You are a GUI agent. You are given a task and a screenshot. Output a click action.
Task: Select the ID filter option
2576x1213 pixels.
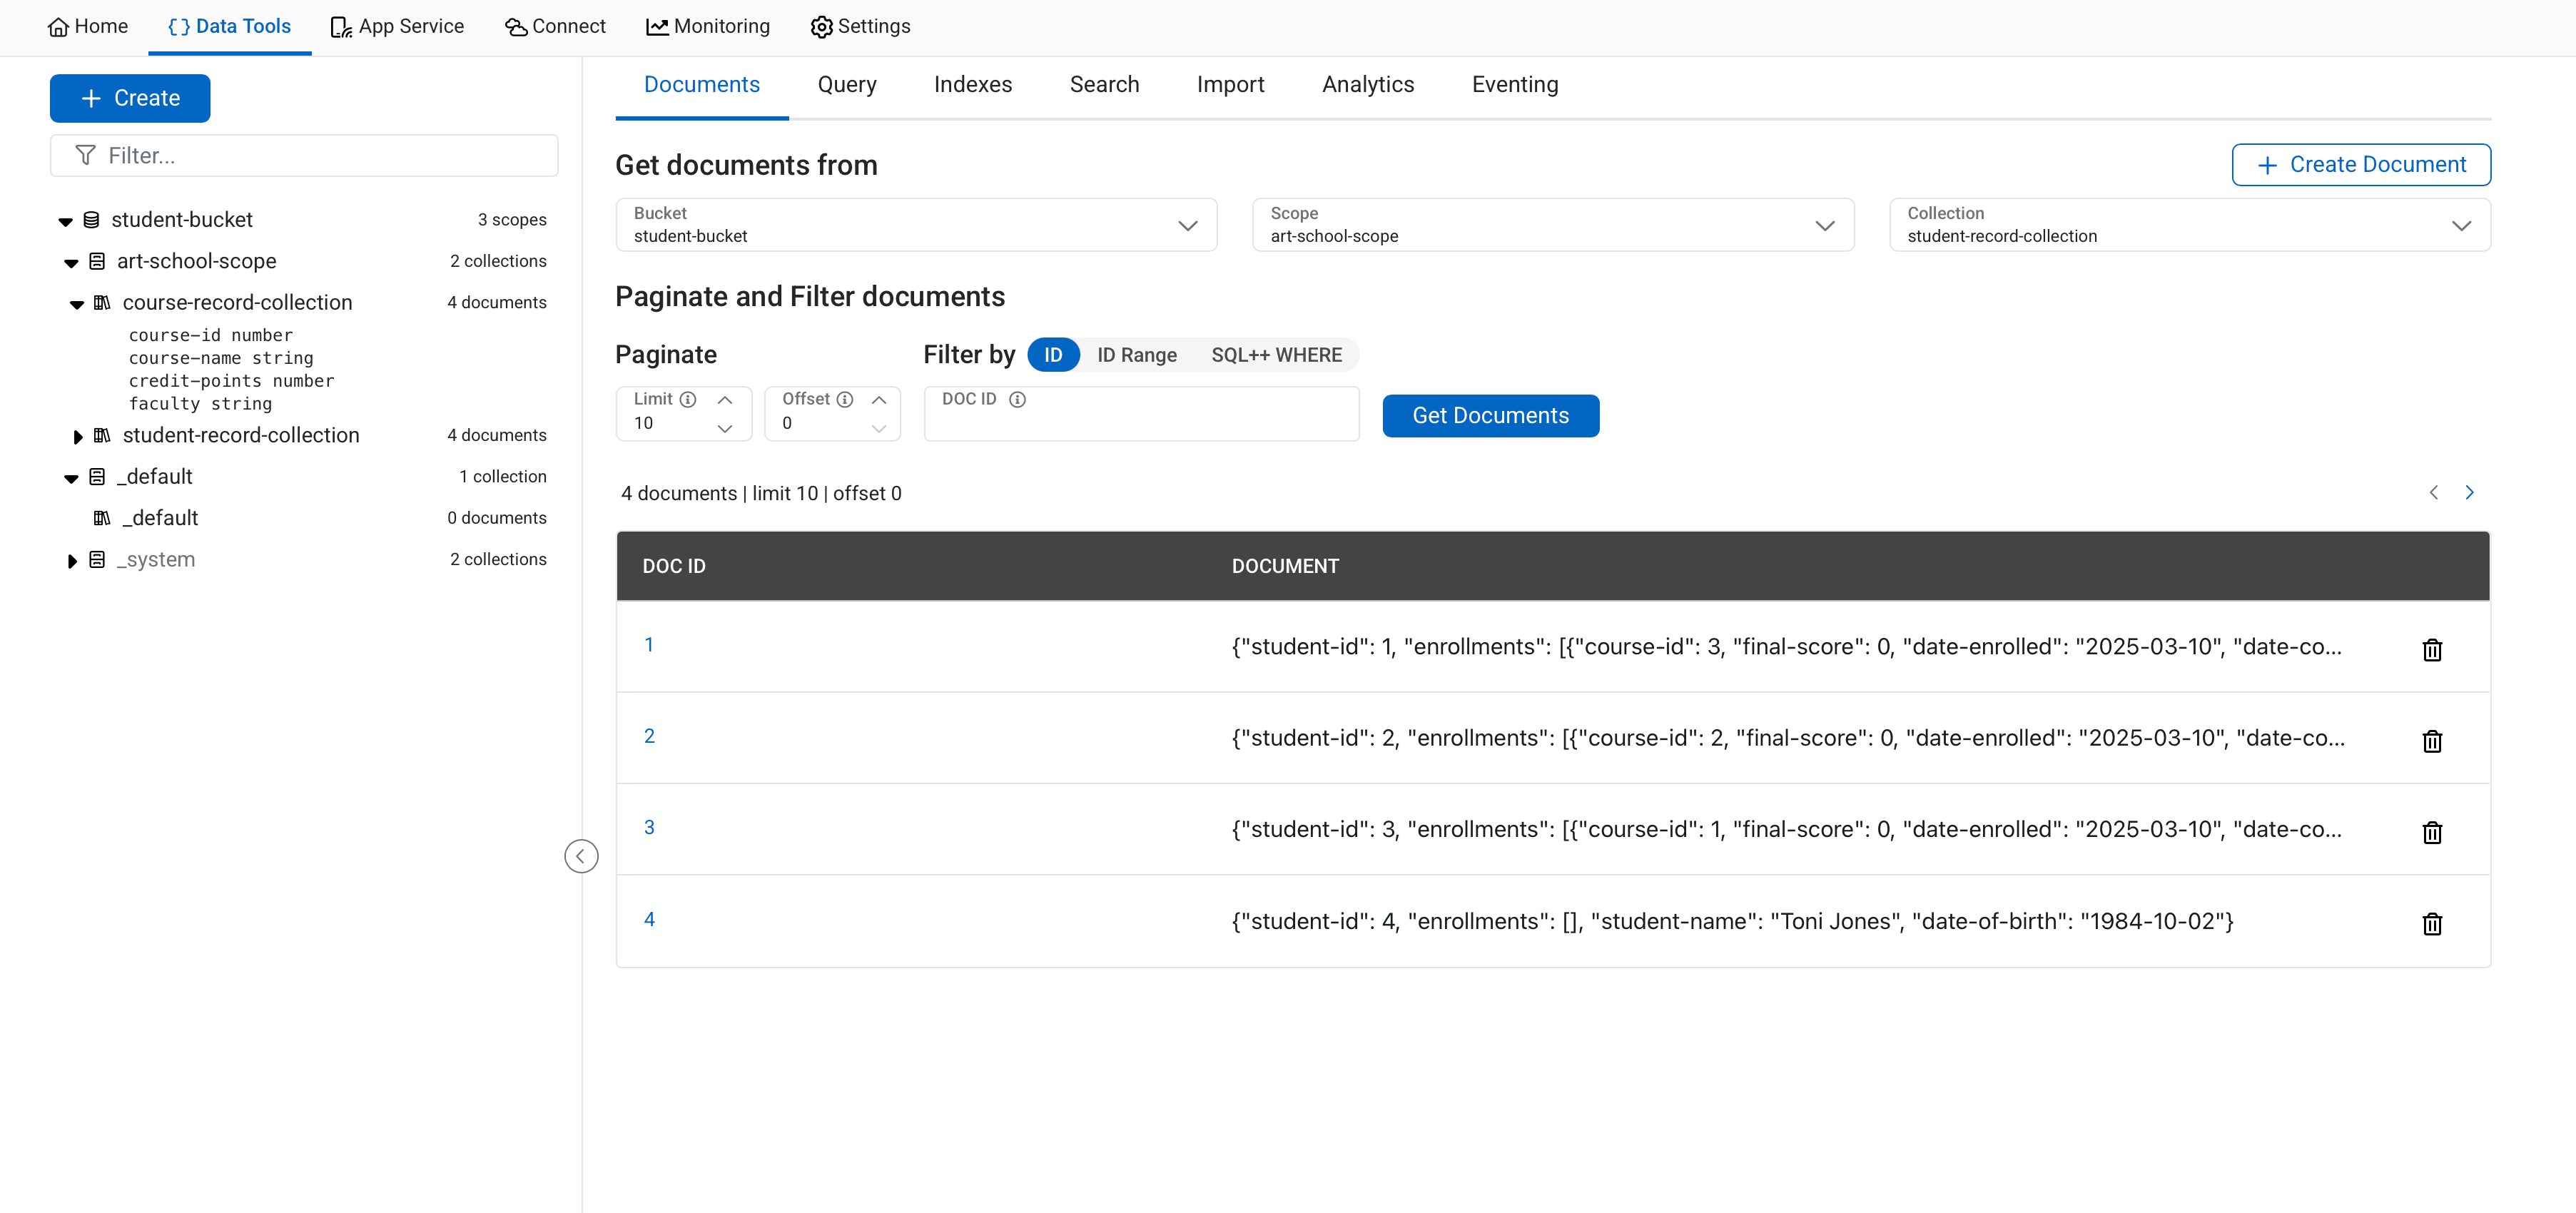click(1052, 355)
